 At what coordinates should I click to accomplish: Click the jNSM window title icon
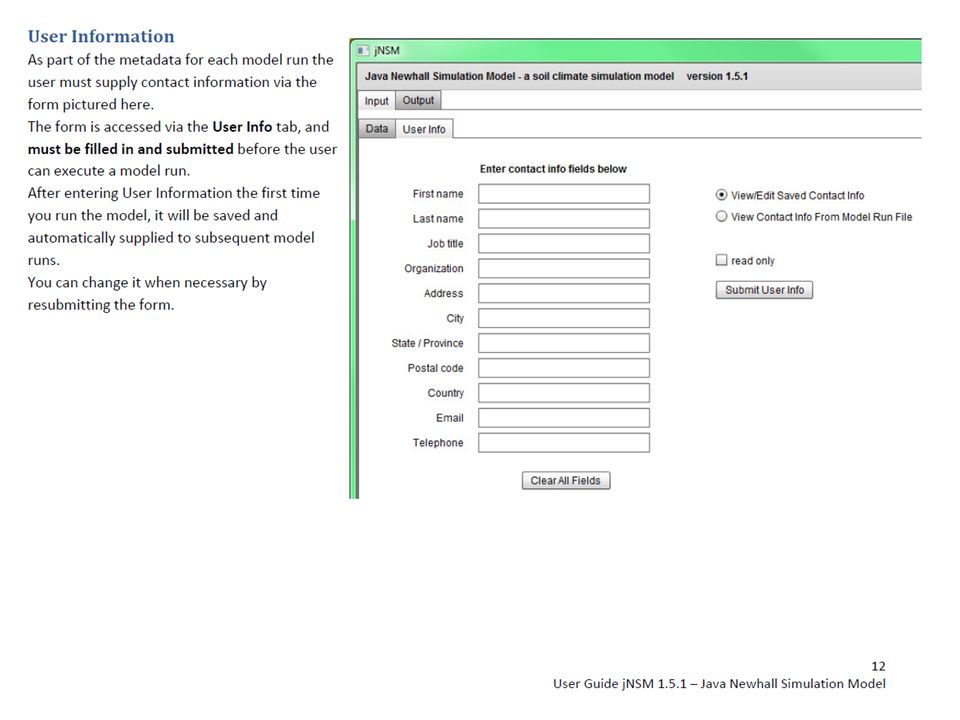(363, 50)
